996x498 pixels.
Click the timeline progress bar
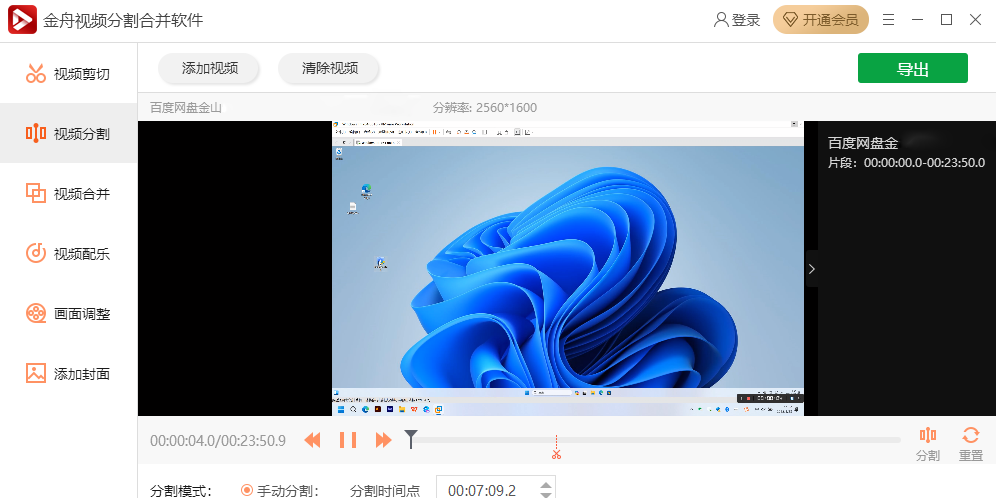(656, 440)
